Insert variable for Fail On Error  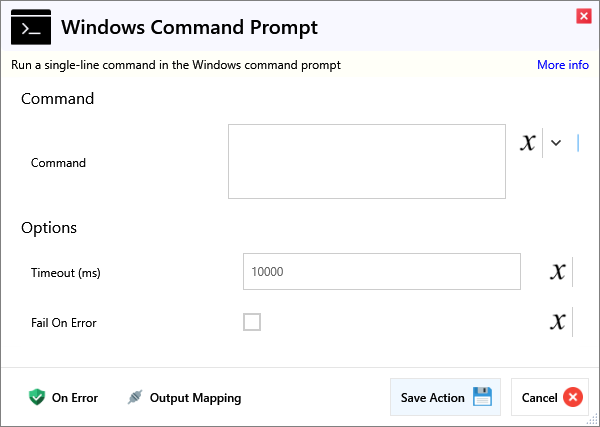[558, 322]
